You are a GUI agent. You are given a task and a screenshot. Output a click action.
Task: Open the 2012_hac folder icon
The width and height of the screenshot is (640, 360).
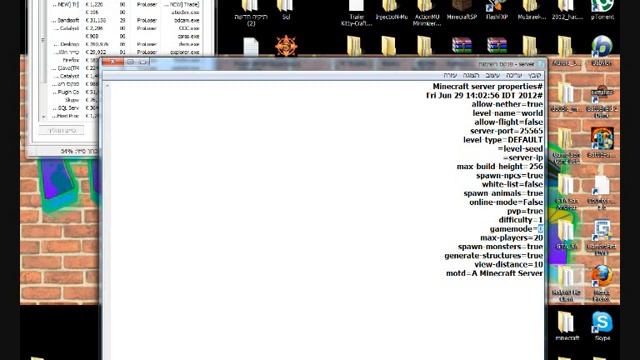pos(567,10)
